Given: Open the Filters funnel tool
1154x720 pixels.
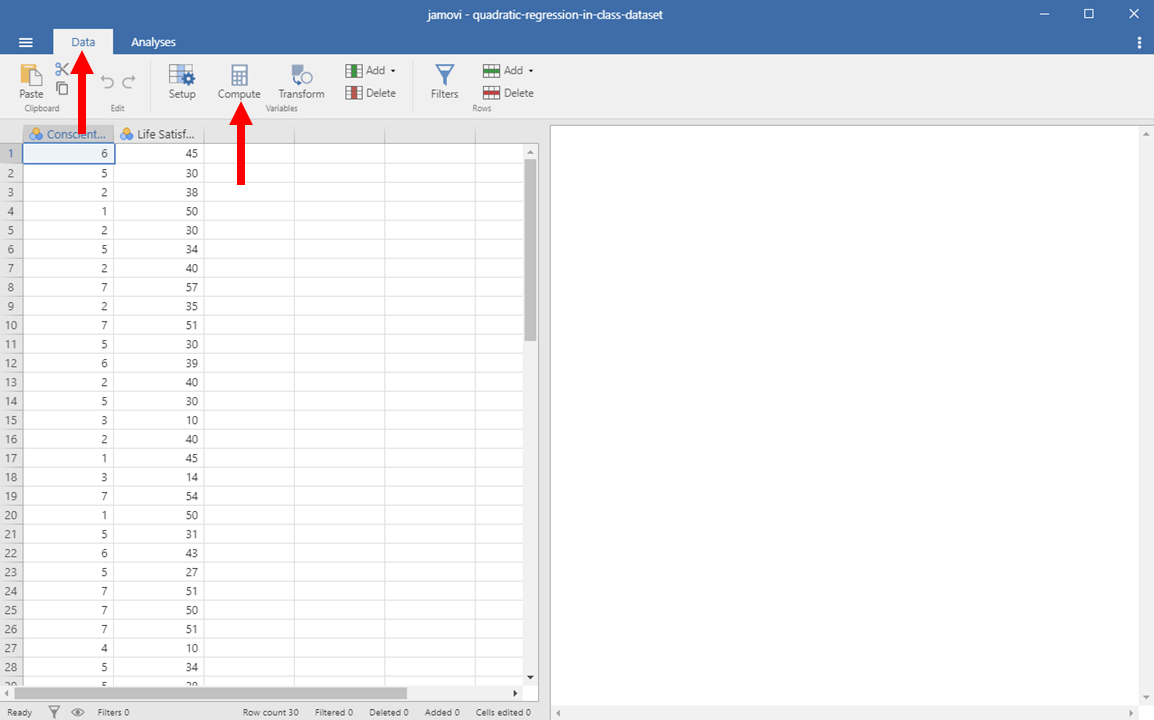Looking at the screenshot, I should pyautogui.click(x=444, y=81).
